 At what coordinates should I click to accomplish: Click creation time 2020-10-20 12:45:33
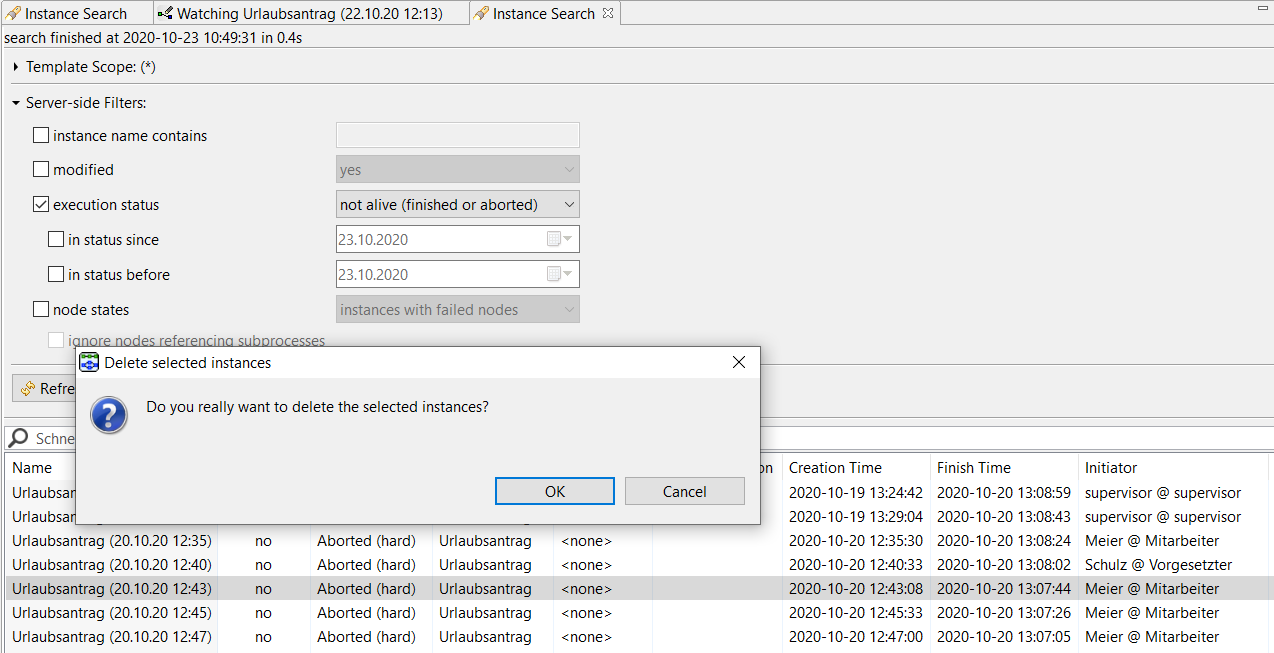[x=856, y=613]
